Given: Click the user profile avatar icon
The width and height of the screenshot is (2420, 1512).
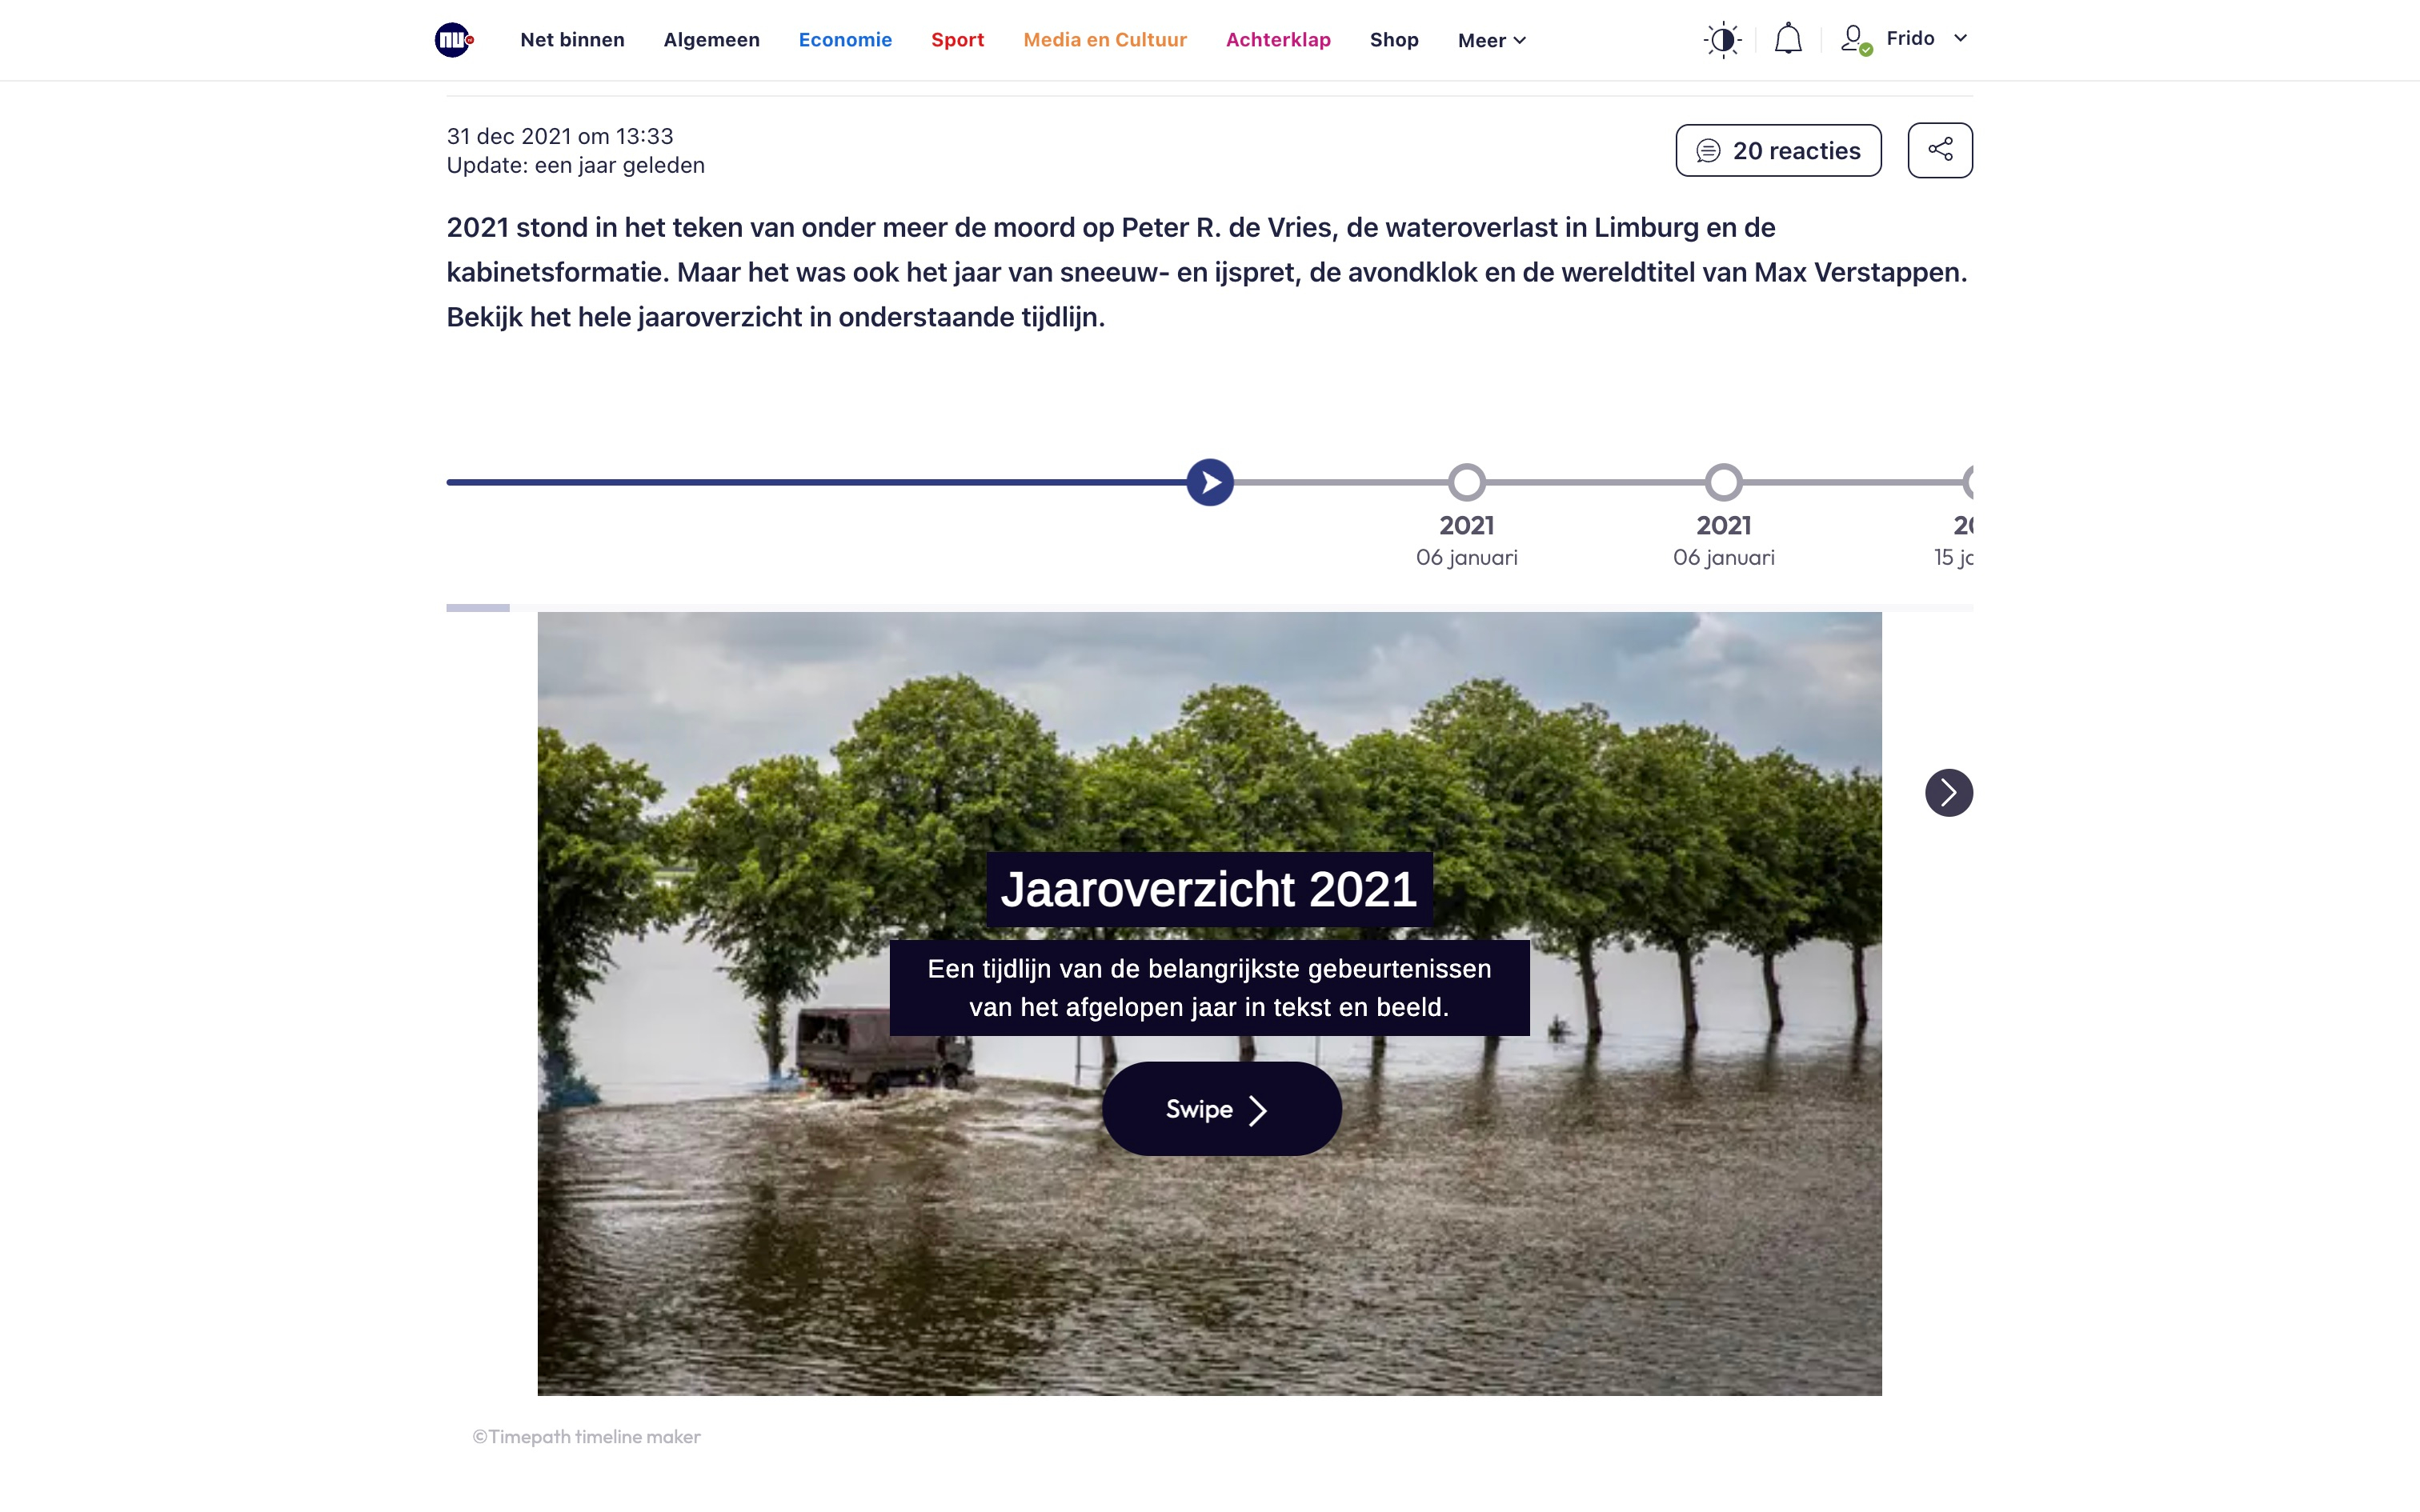Looking at the screenshot, I should coord(1854,40).
